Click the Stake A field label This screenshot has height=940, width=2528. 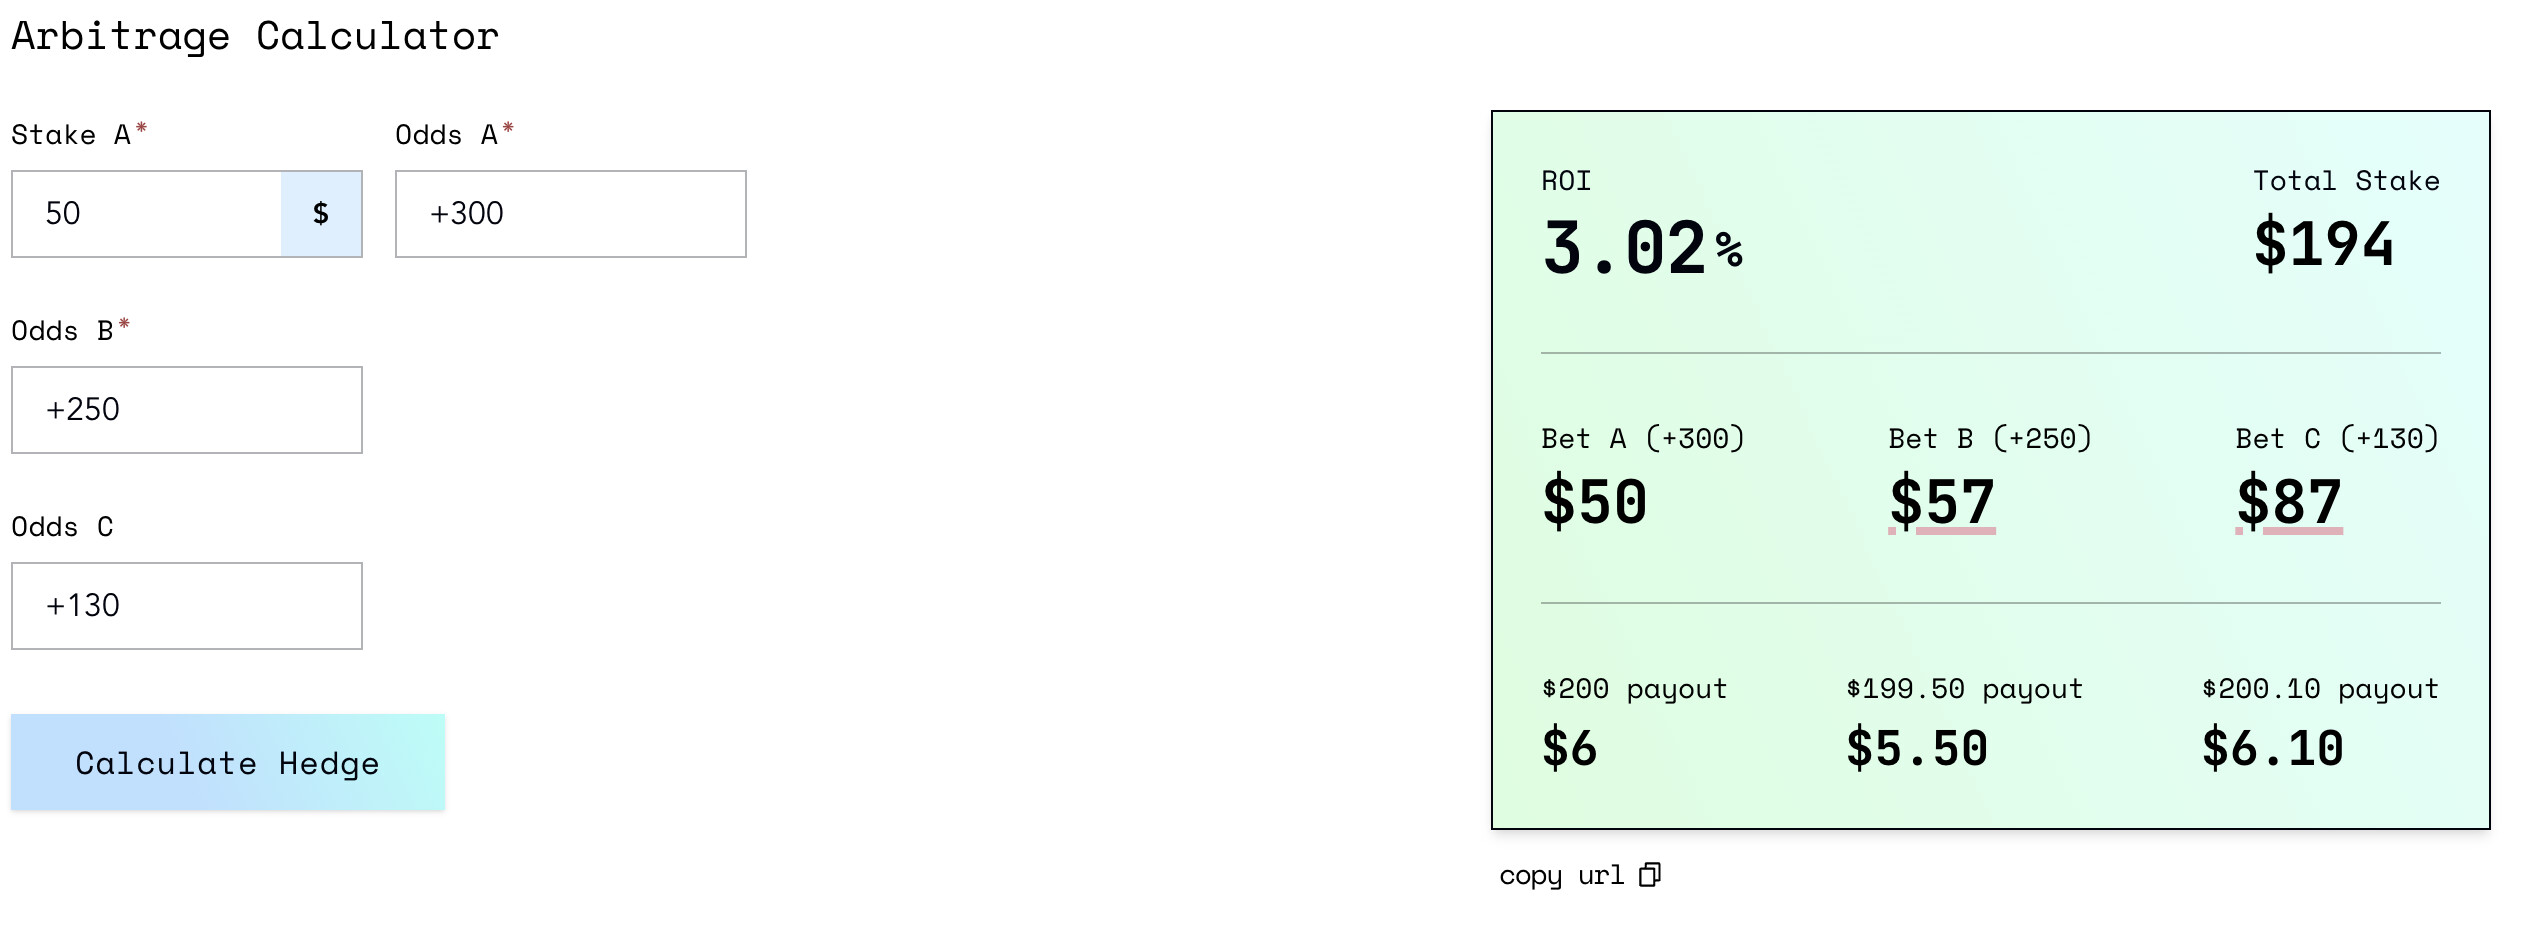tap(71, 135)
